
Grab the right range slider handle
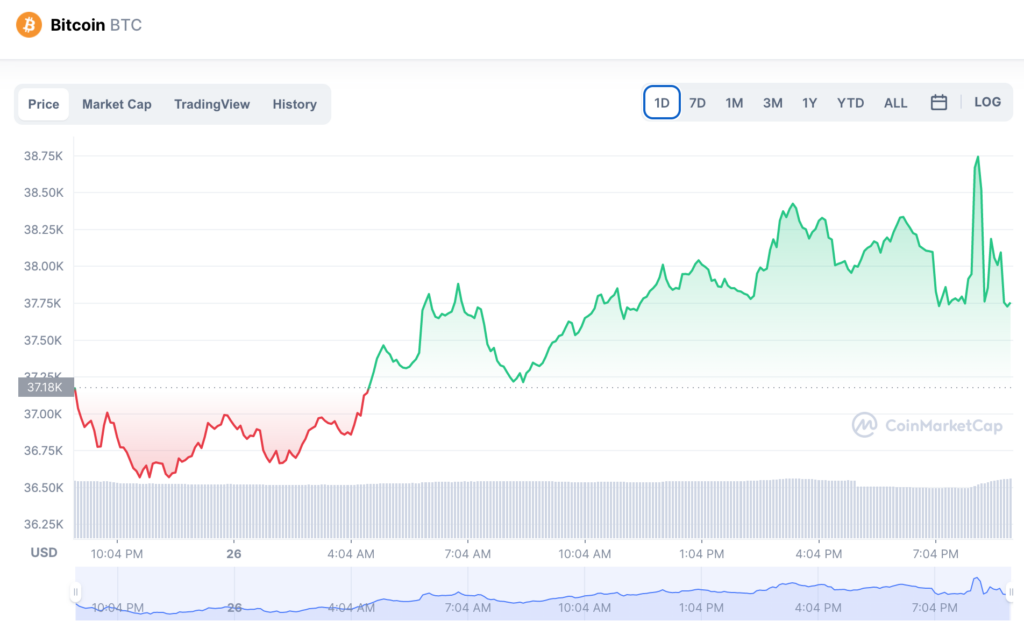[x=1010, y=592]
